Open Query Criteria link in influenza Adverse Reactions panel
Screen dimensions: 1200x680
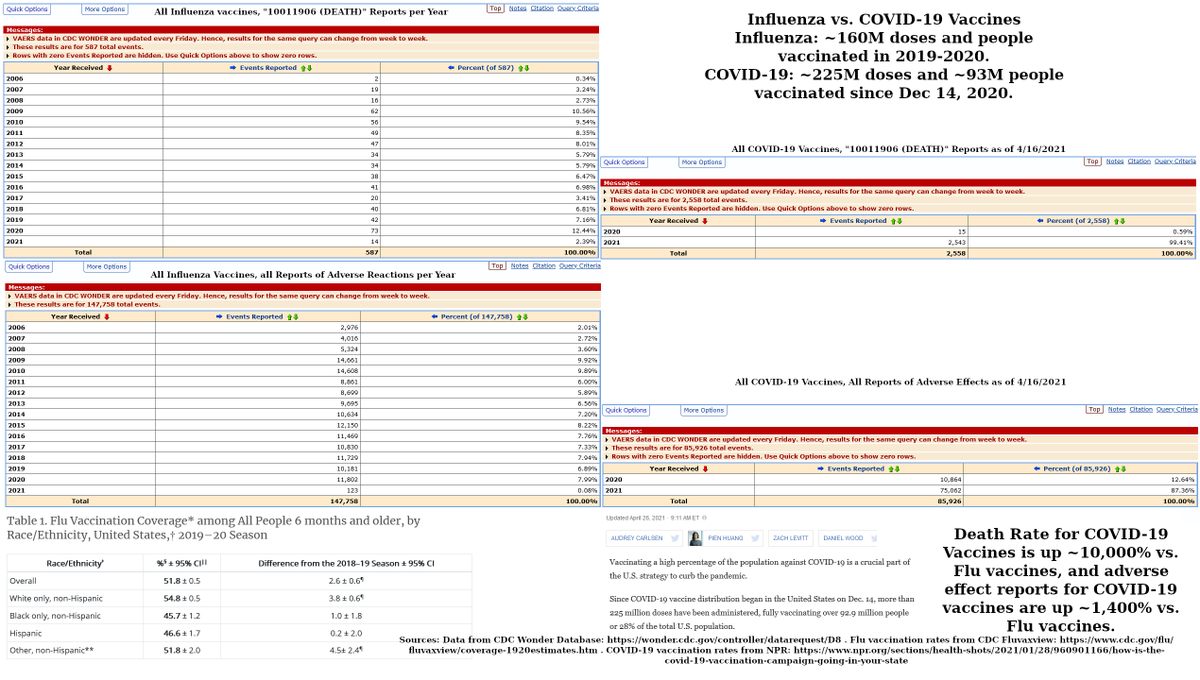(x=581, y=266)
